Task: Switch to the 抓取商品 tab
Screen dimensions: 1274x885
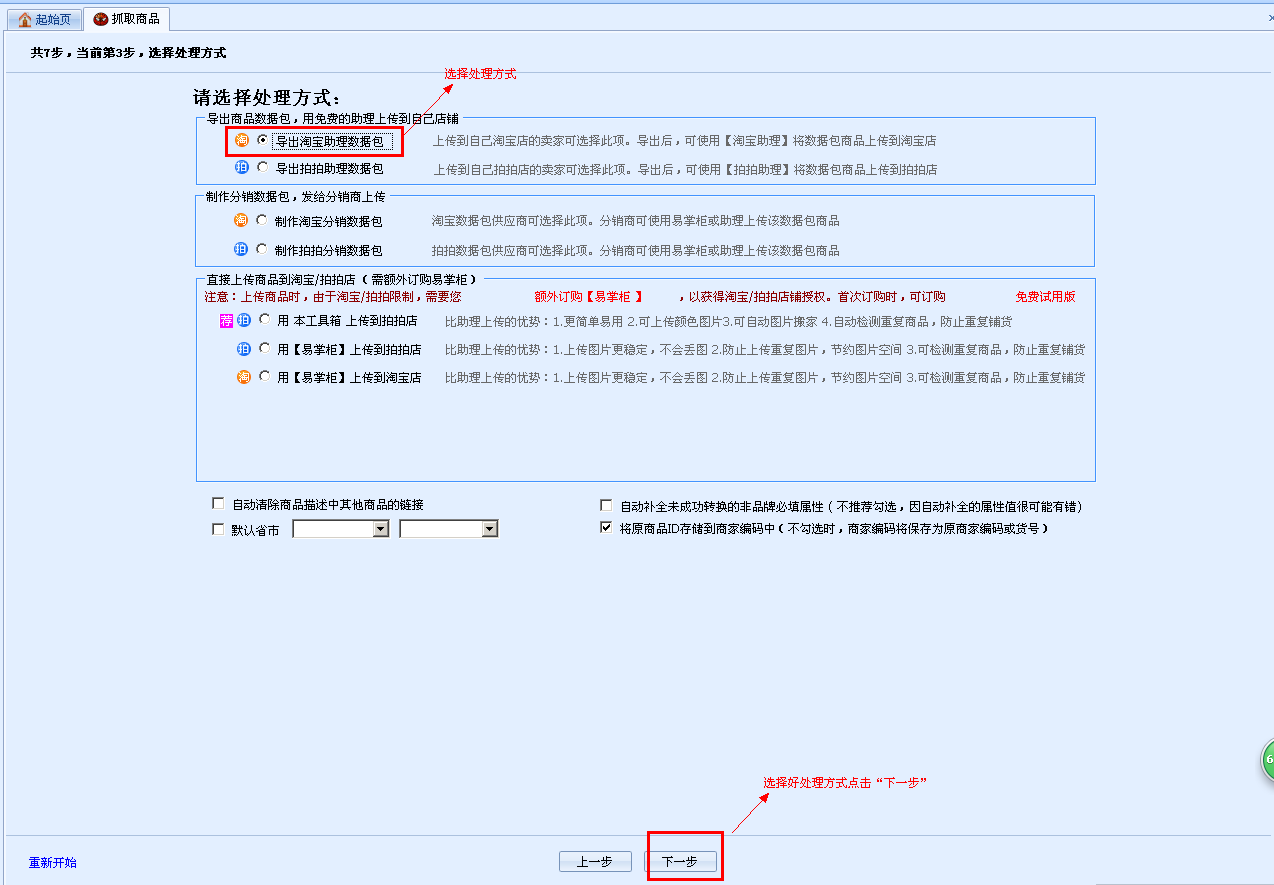Action: (126, 19)
